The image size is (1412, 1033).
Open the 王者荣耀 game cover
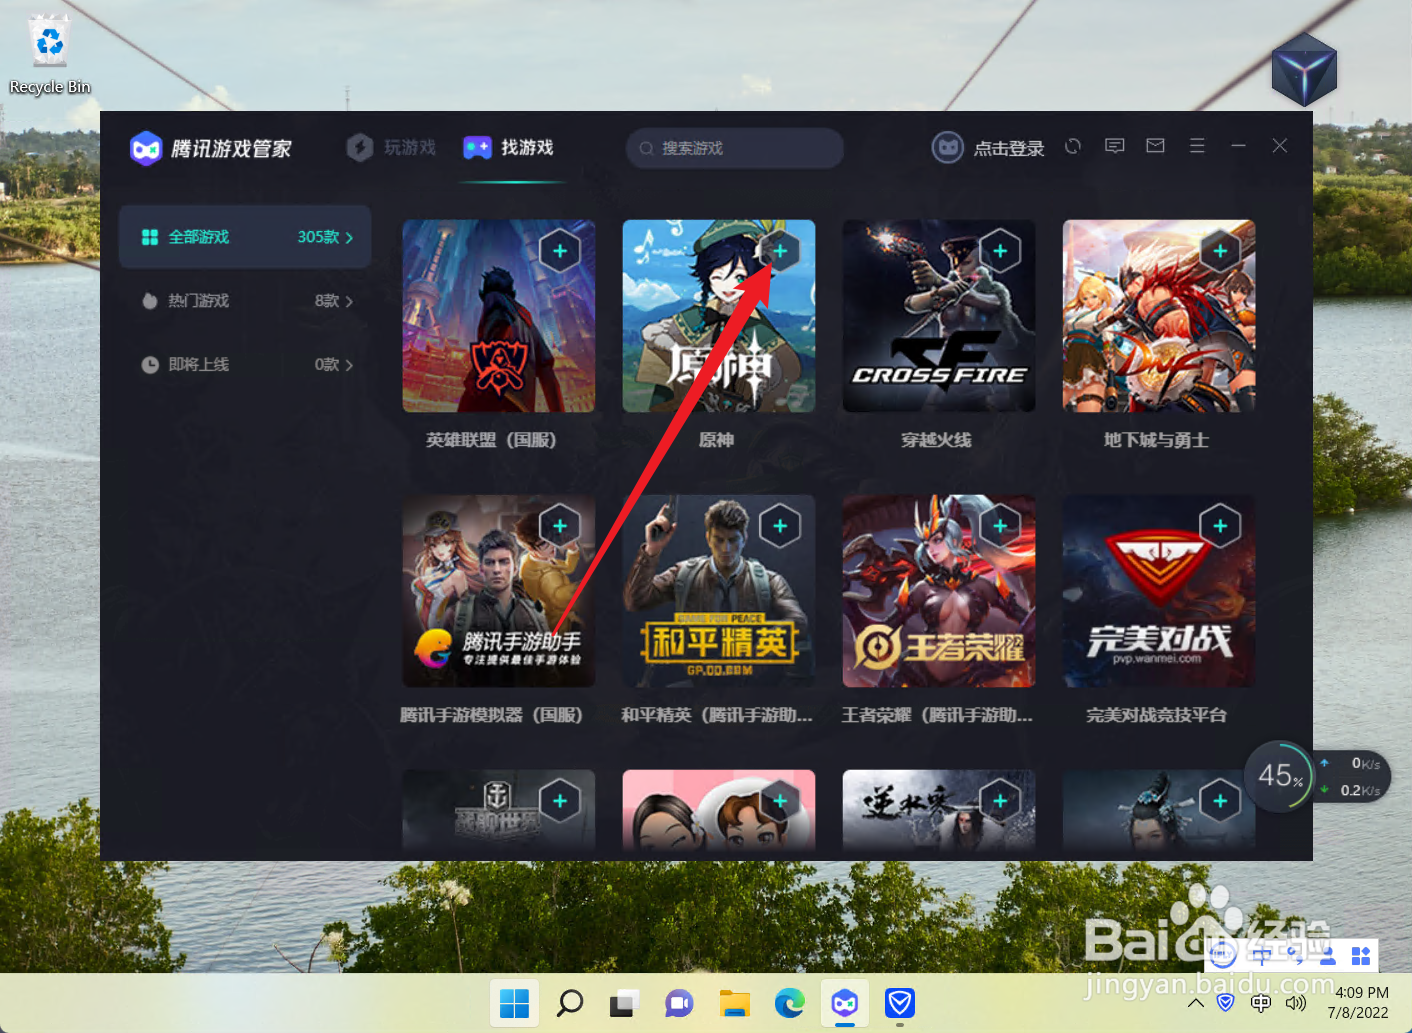pyautogui.click(x=939, y=591)
